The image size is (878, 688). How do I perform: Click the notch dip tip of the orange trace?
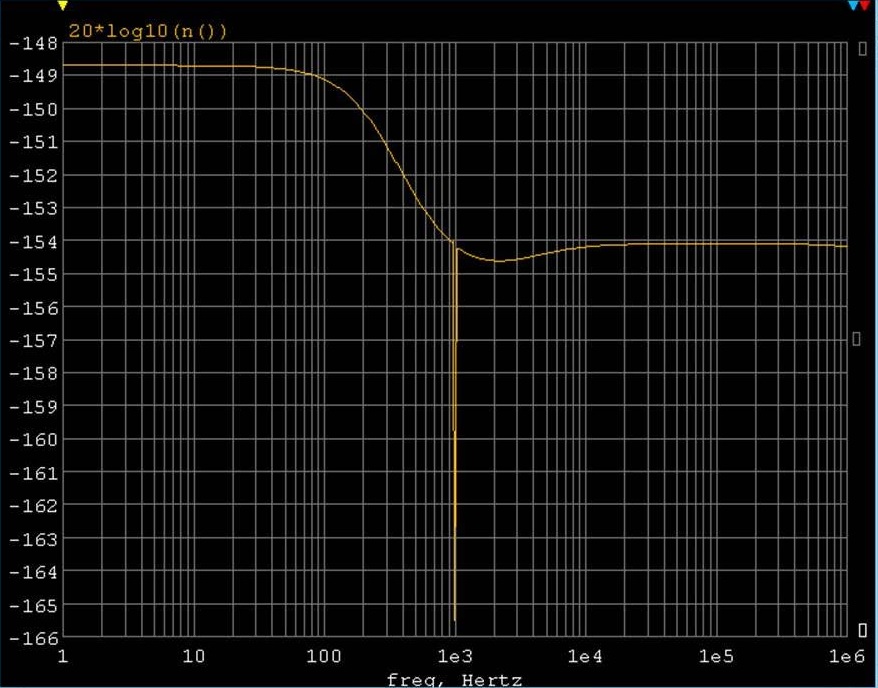point(455,619)
